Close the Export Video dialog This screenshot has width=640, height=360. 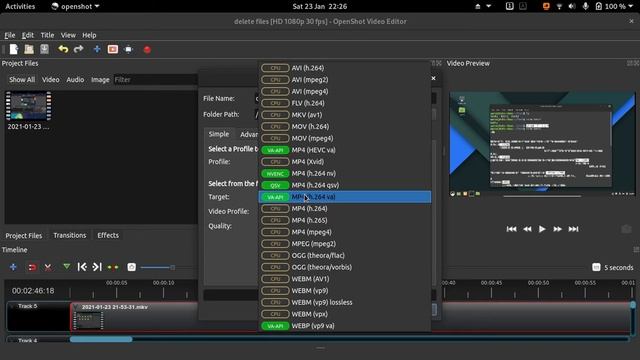coord(433,78)
